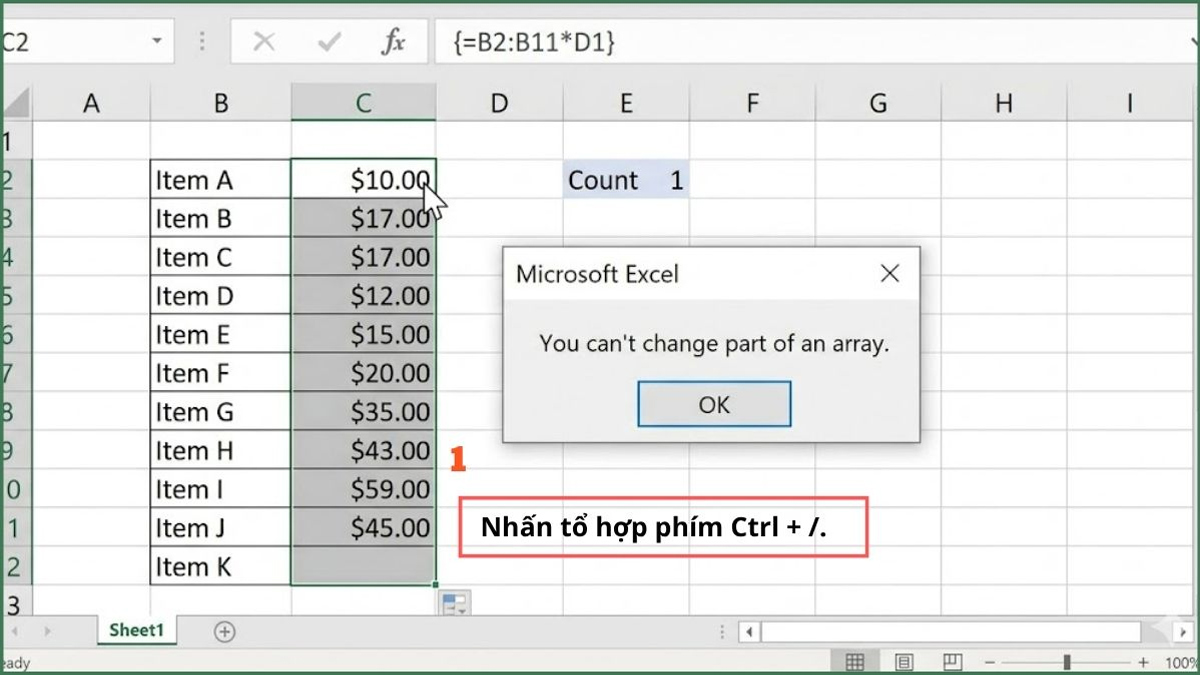Screen dimensions: 1200x675
Task: Click the next sheet navigation arrow
Action: (45, 632)
